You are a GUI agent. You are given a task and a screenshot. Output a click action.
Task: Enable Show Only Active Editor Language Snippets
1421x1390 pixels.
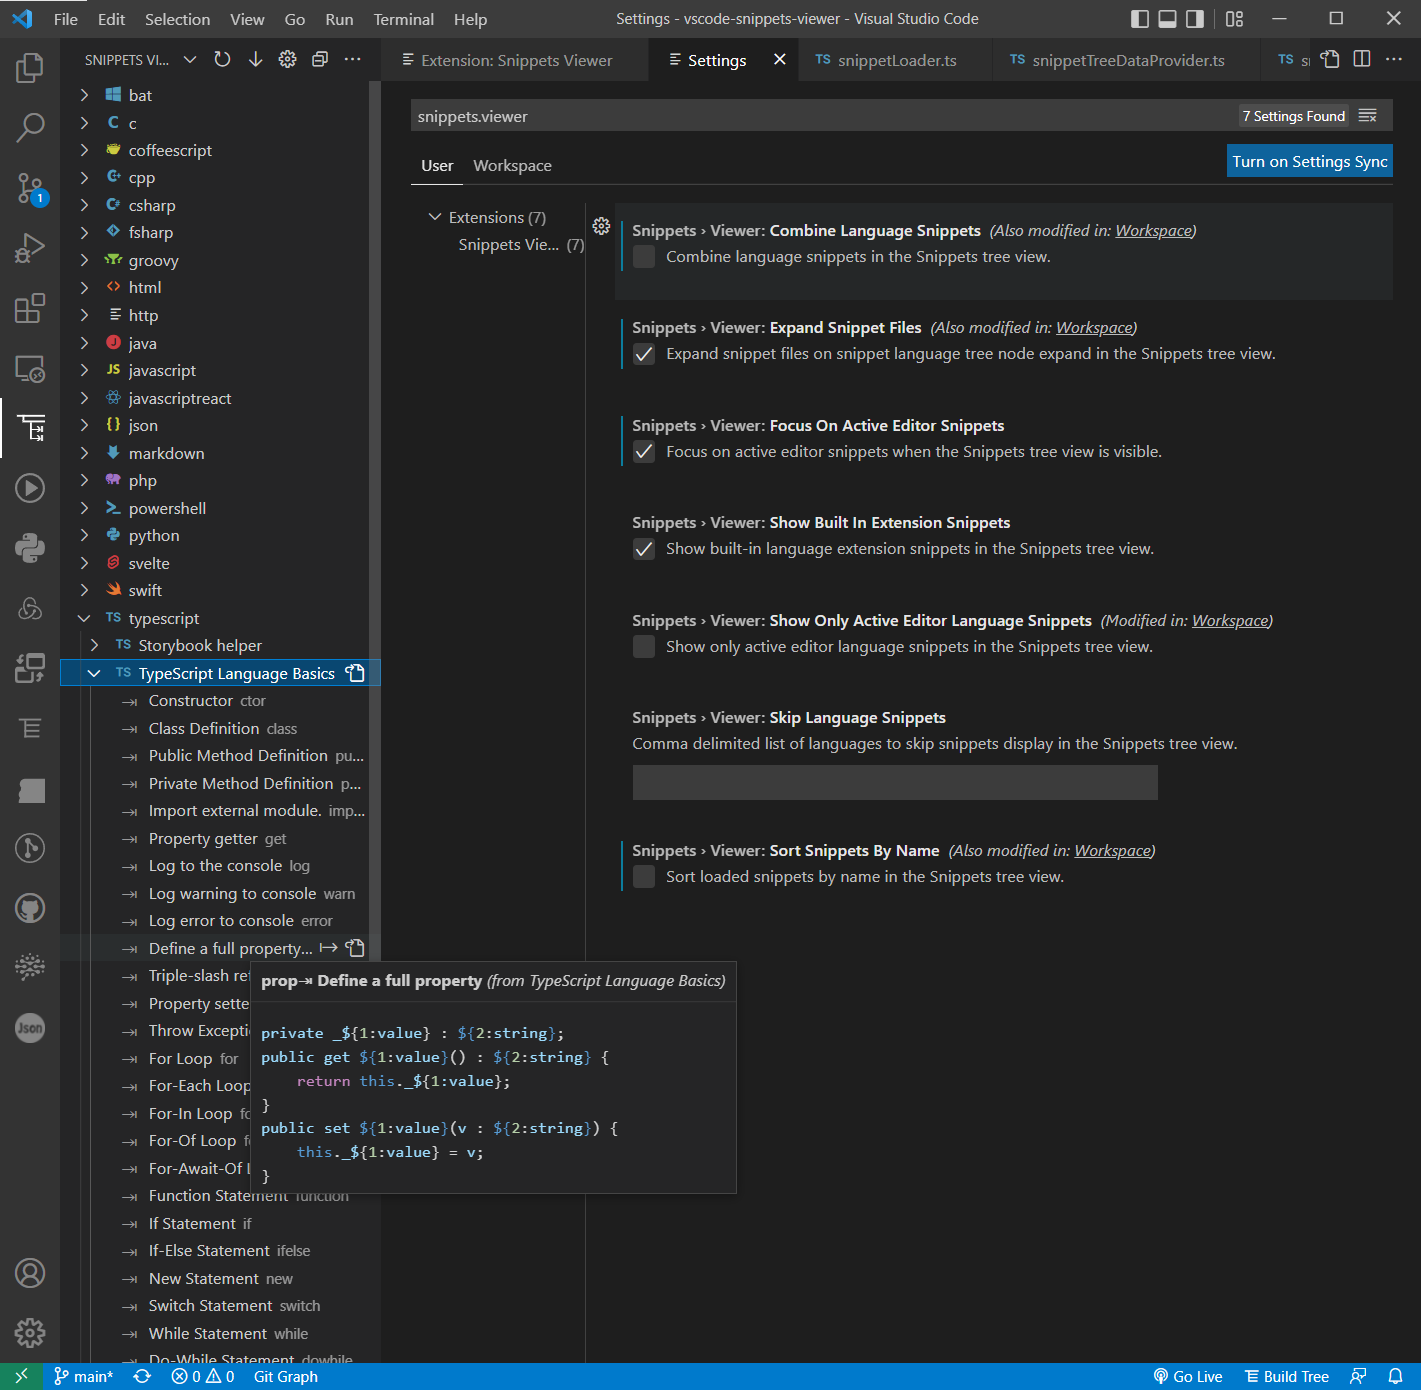(644, 647)
